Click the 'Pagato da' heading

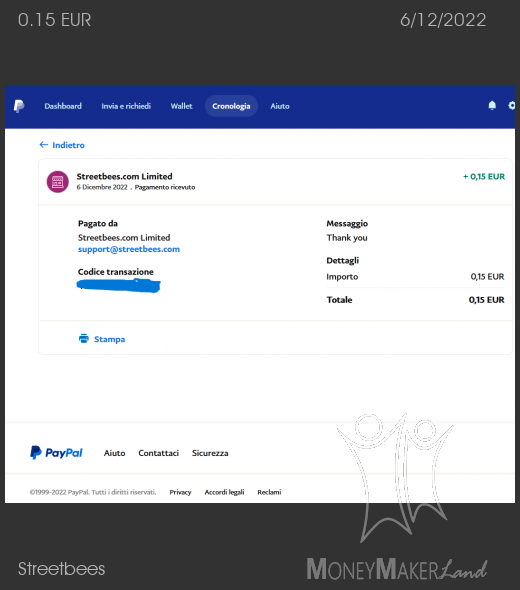98,224
